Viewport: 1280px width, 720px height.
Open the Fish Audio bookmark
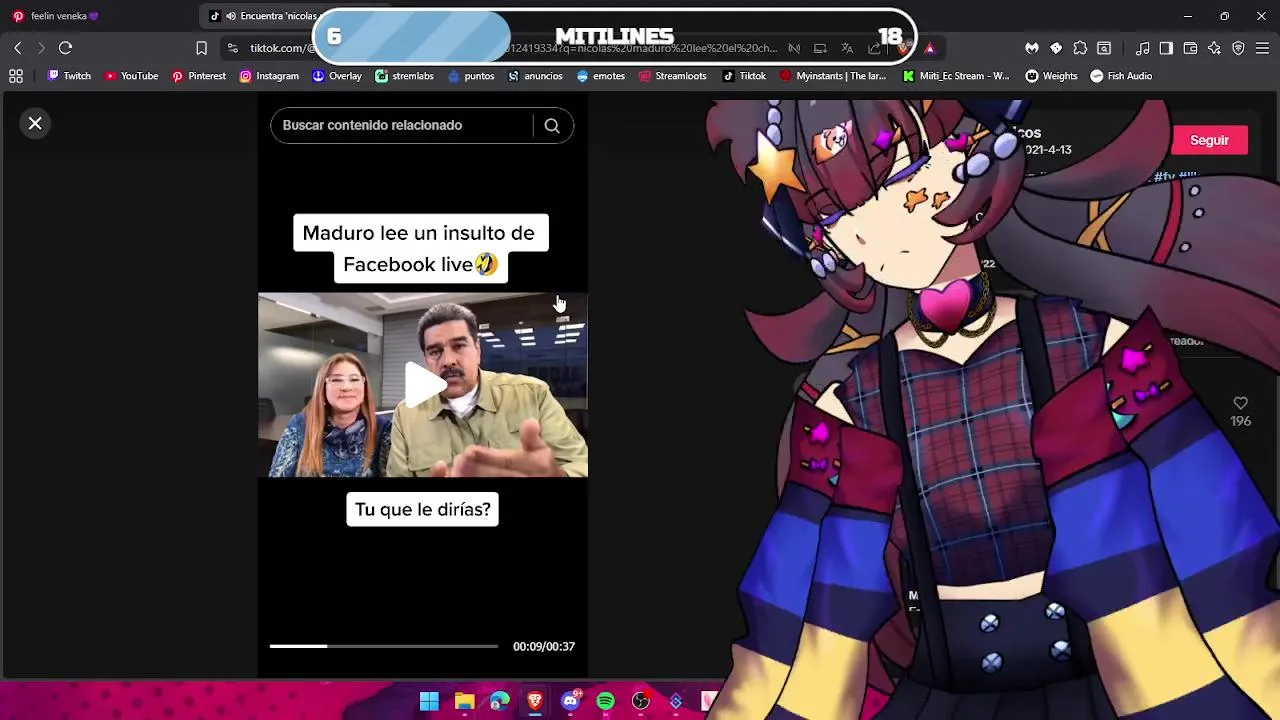[x=1121, y=76]
